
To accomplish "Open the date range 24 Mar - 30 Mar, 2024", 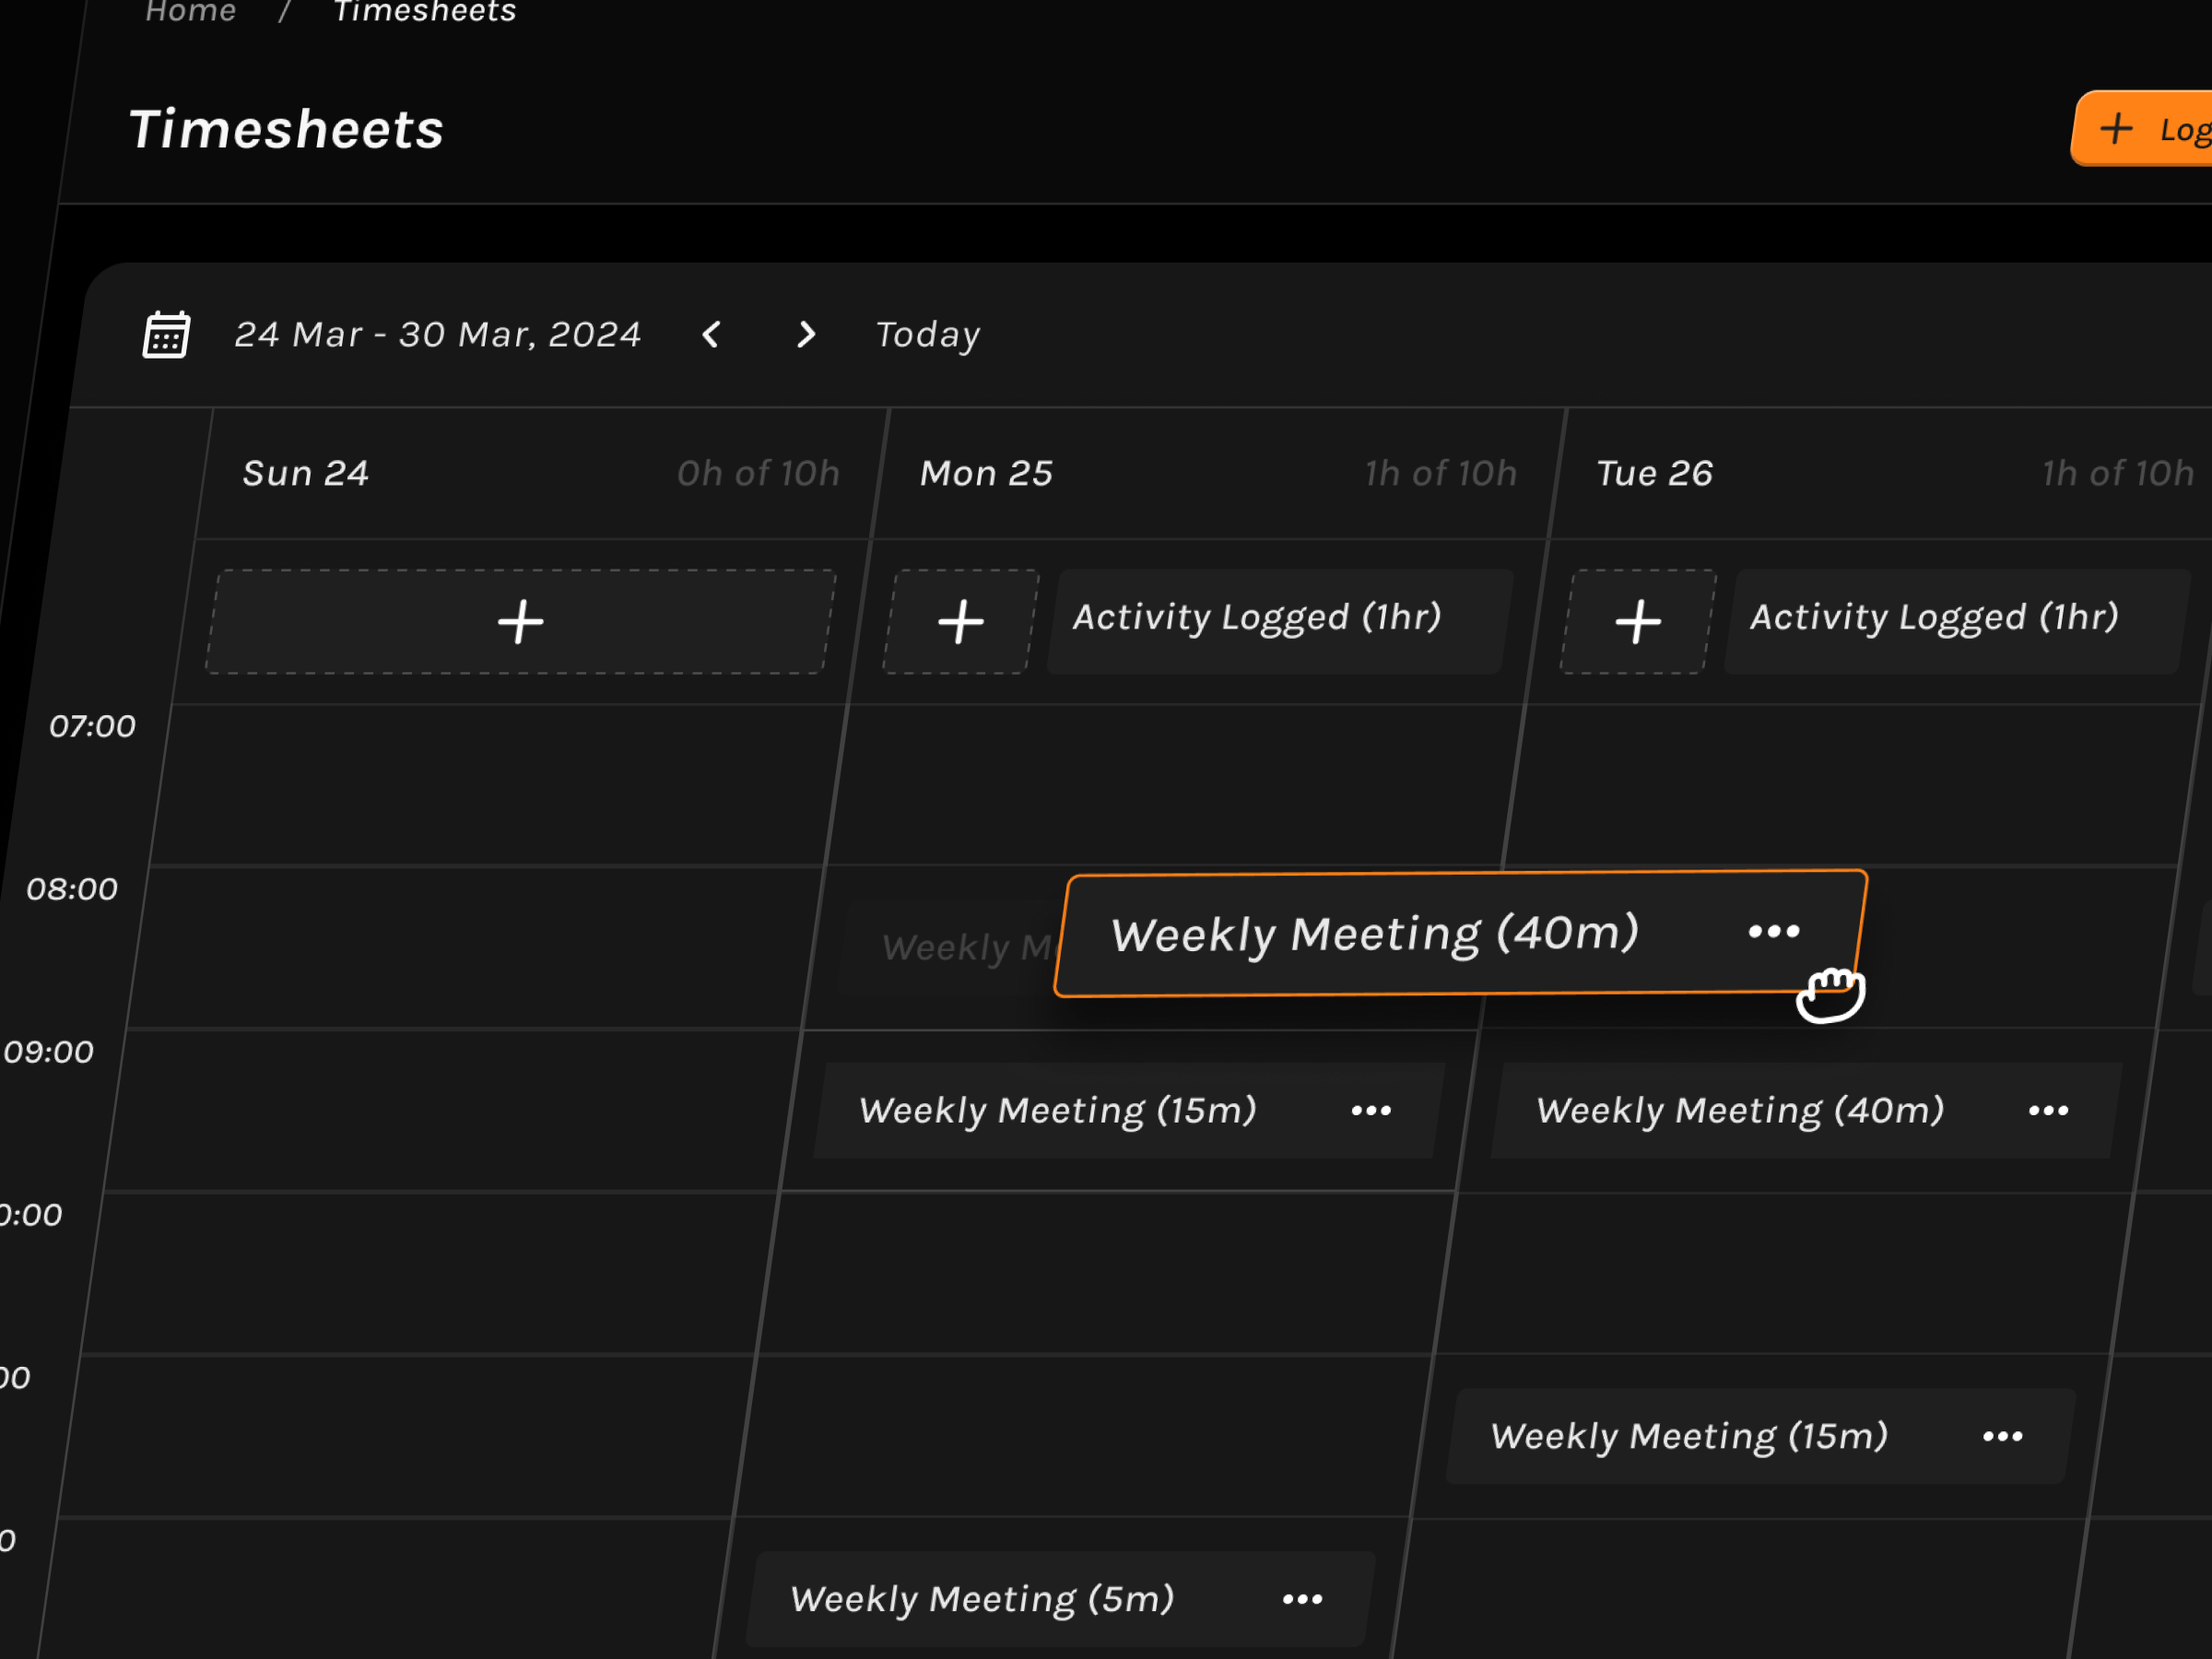I will click(438, 334).
